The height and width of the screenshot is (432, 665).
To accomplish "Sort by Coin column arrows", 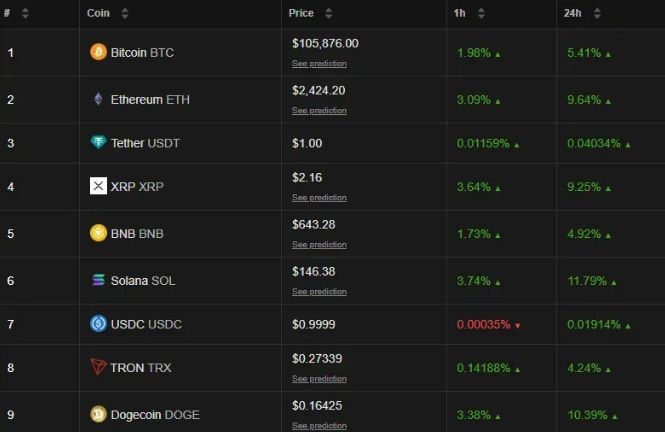I will [125, 14].
